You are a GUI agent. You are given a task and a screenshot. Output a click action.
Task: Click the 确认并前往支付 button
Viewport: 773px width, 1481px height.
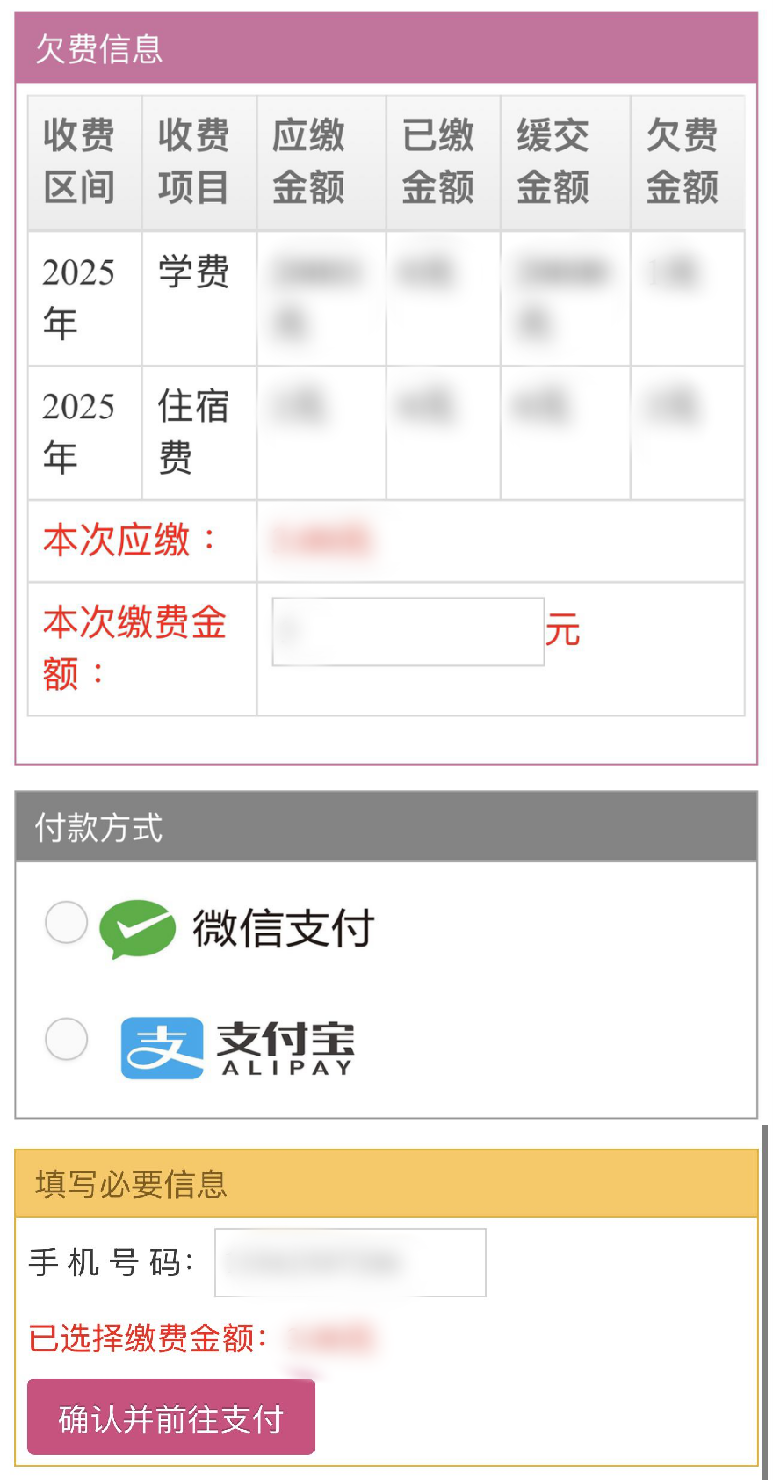pyautogui.click(x=171, y=1418)
